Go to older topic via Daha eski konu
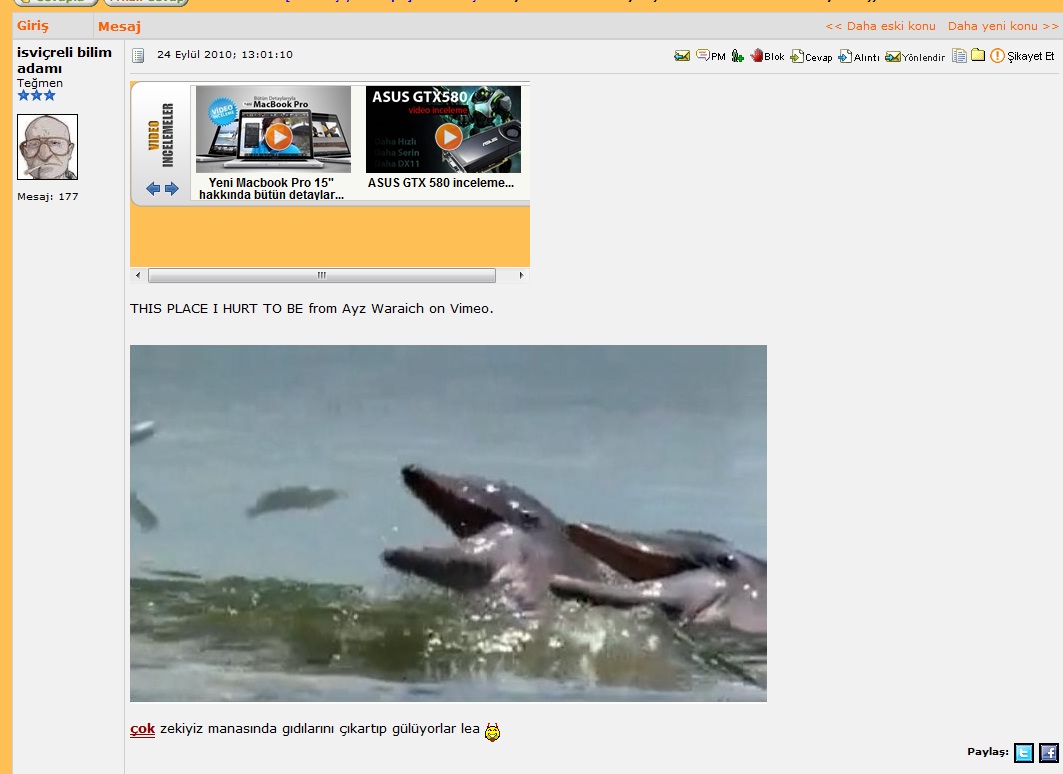The image size is (1063, 774). tap(880, 26)
